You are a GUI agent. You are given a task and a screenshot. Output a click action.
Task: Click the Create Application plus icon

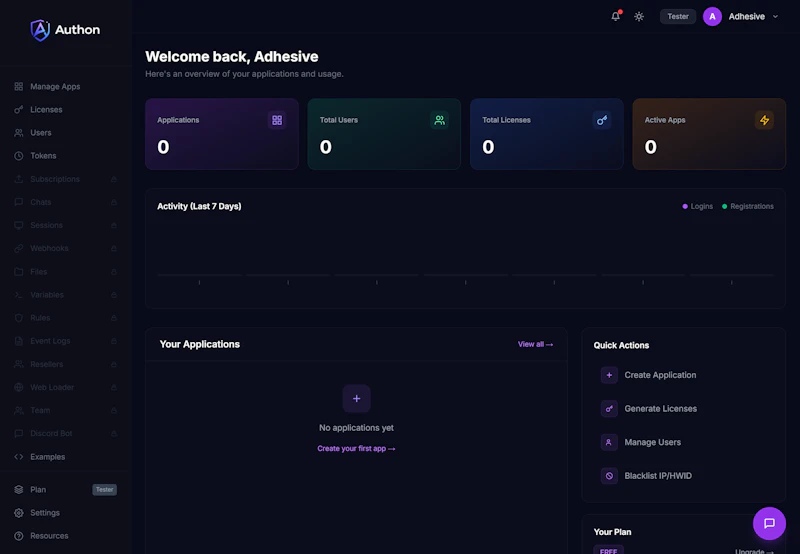click(x=609, y=375)
